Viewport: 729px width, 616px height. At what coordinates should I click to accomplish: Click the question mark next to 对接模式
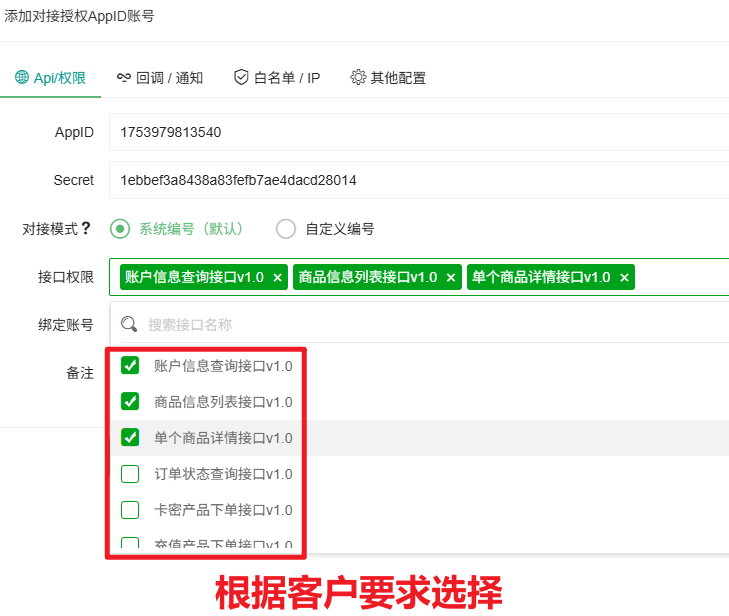tap(86, 229)
